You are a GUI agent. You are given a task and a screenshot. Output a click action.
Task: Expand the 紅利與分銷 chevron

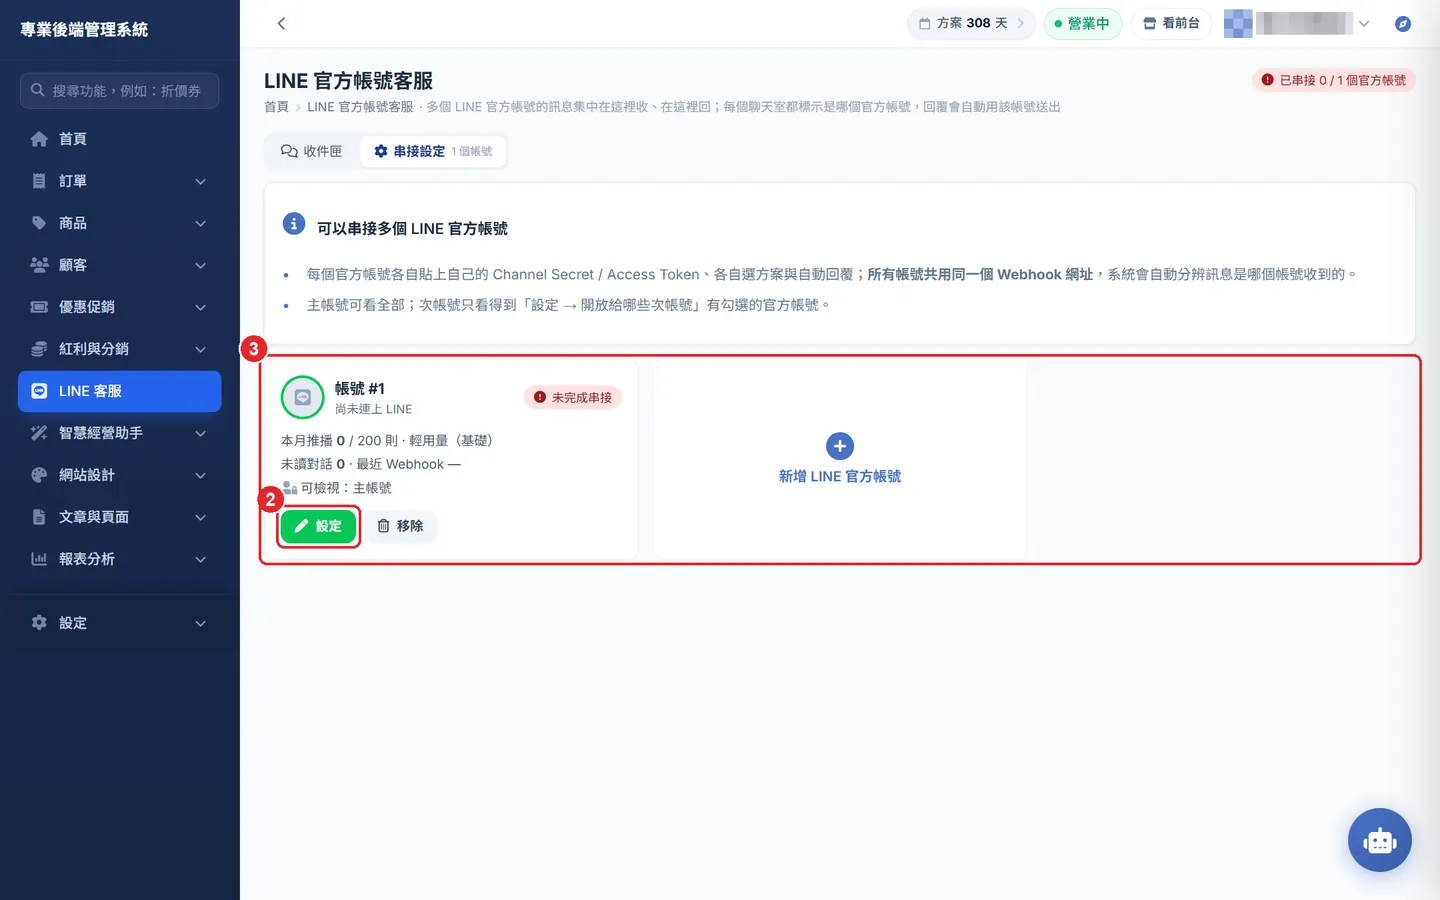[200, 349]
